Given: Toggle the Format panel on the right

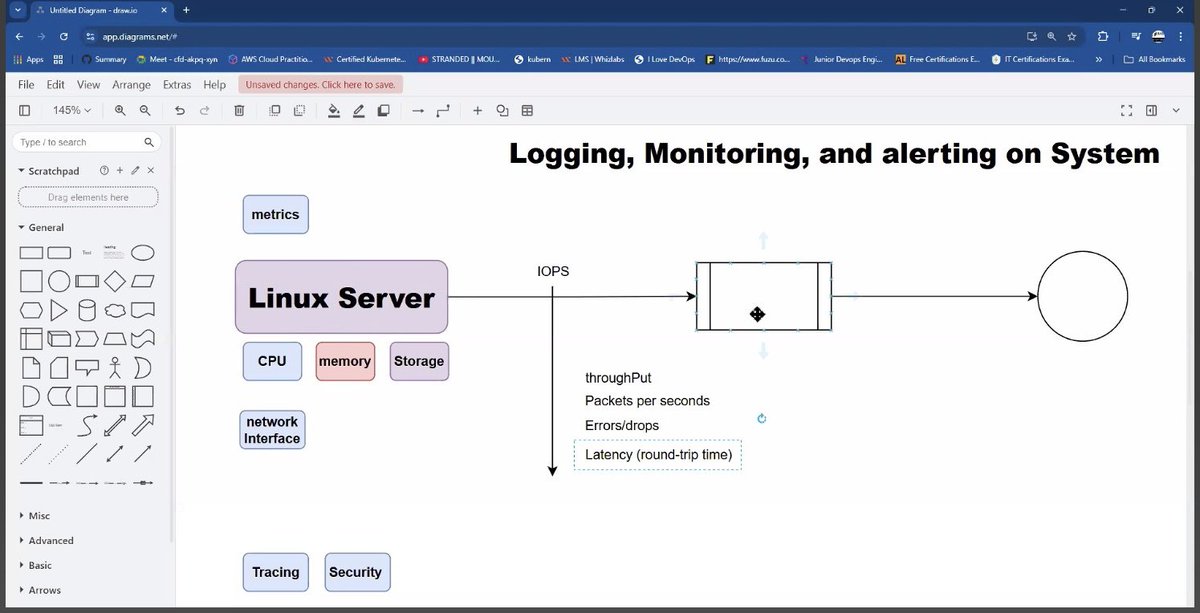Looking at the screenshot, I should pos(1152,110).
